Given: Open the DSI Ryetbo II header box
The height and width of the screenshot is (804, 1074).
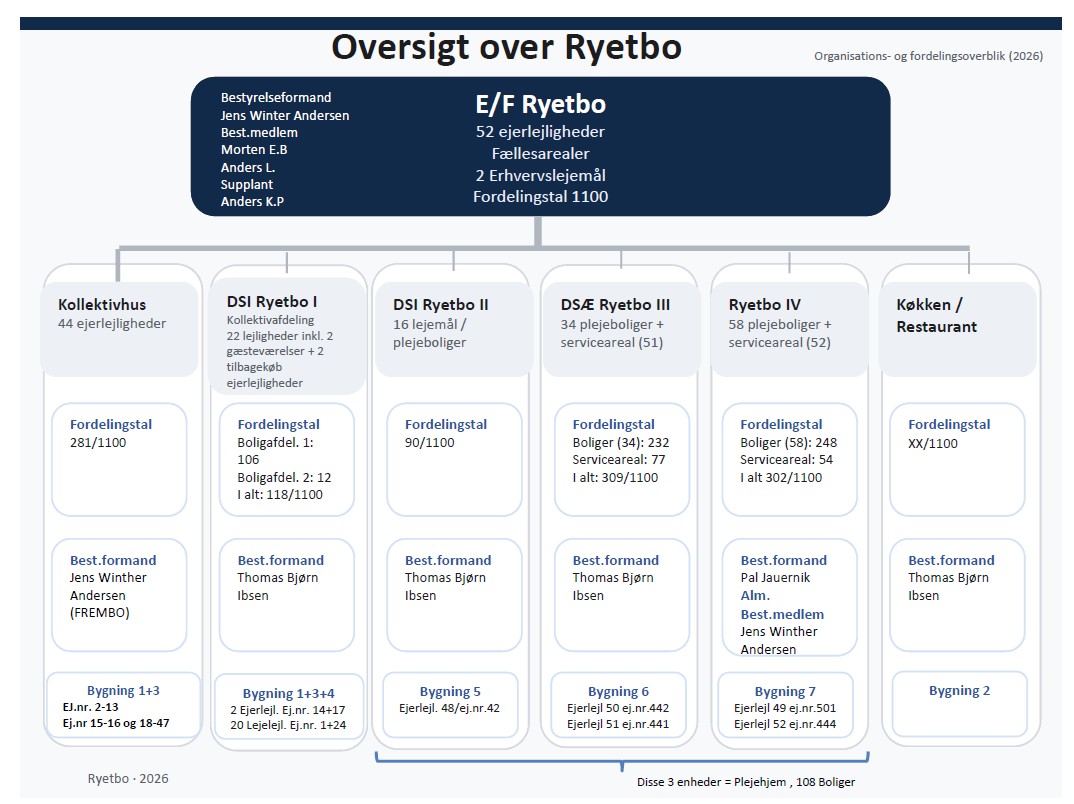Looking at the screenshot, I should (x=454, y=329).
